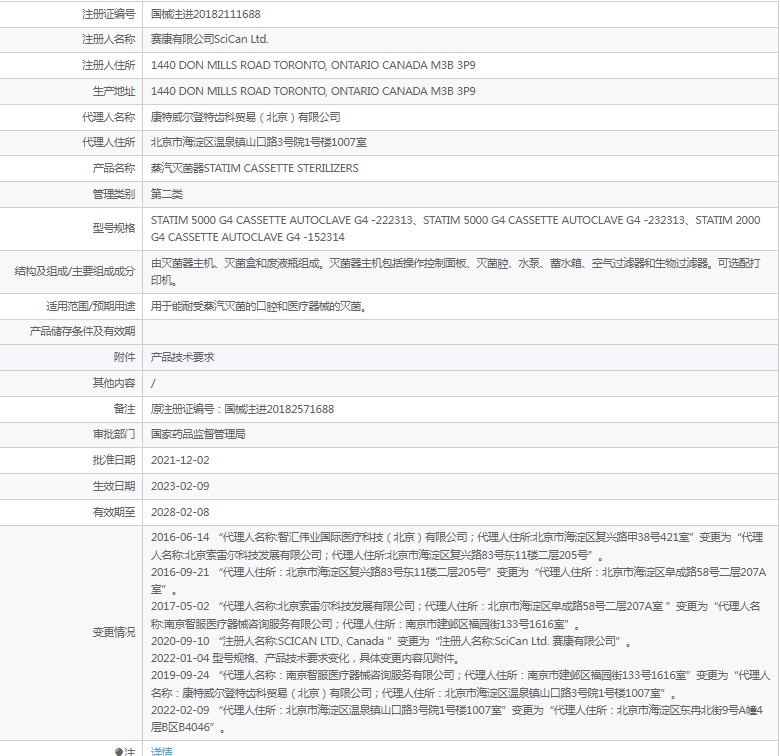
Task: Click the 2022-02-09 agent address change entry
Action: coord(457,718)
